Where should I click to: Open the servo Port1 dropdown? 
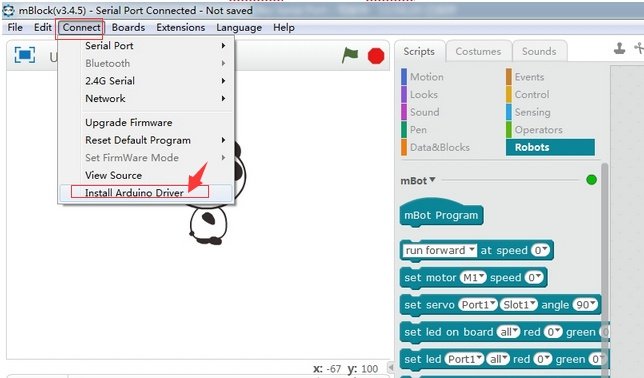(x=478, y=305)
